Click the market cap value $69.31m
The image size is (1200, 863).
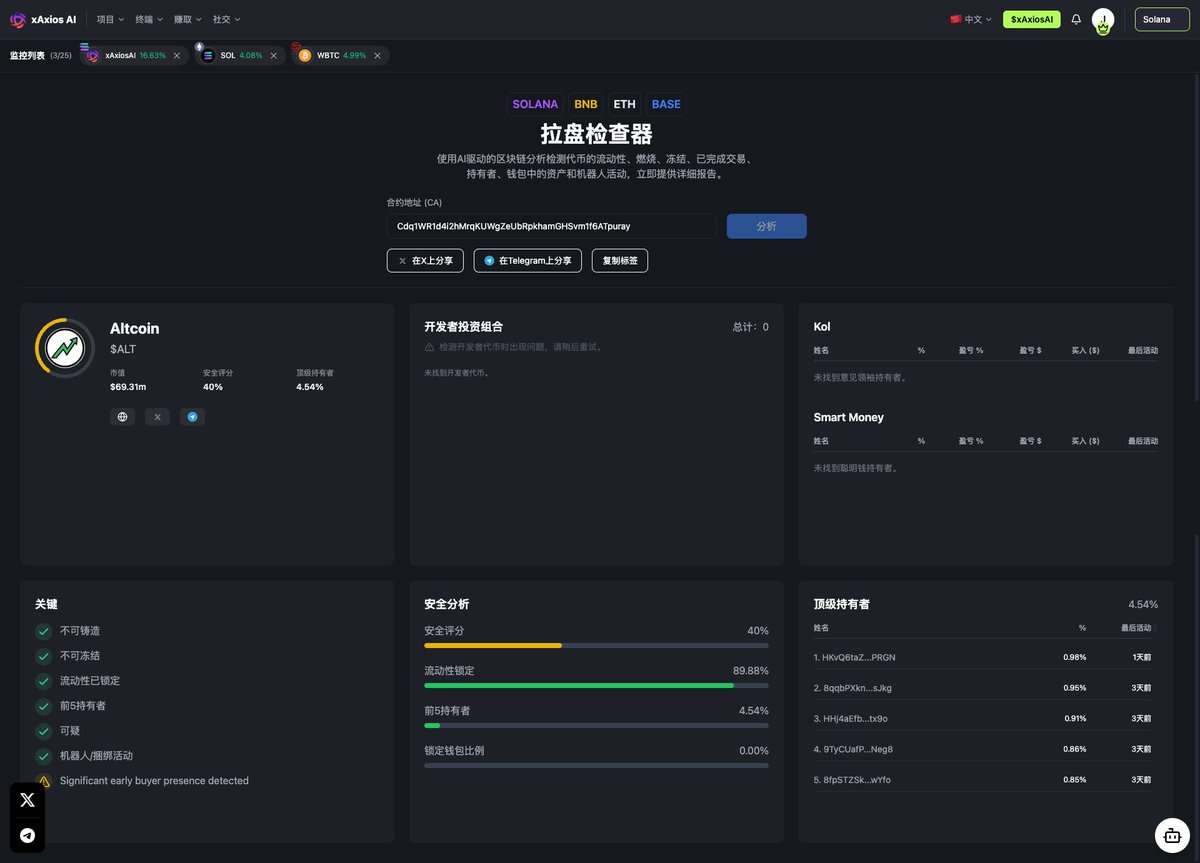coord(128,387)
